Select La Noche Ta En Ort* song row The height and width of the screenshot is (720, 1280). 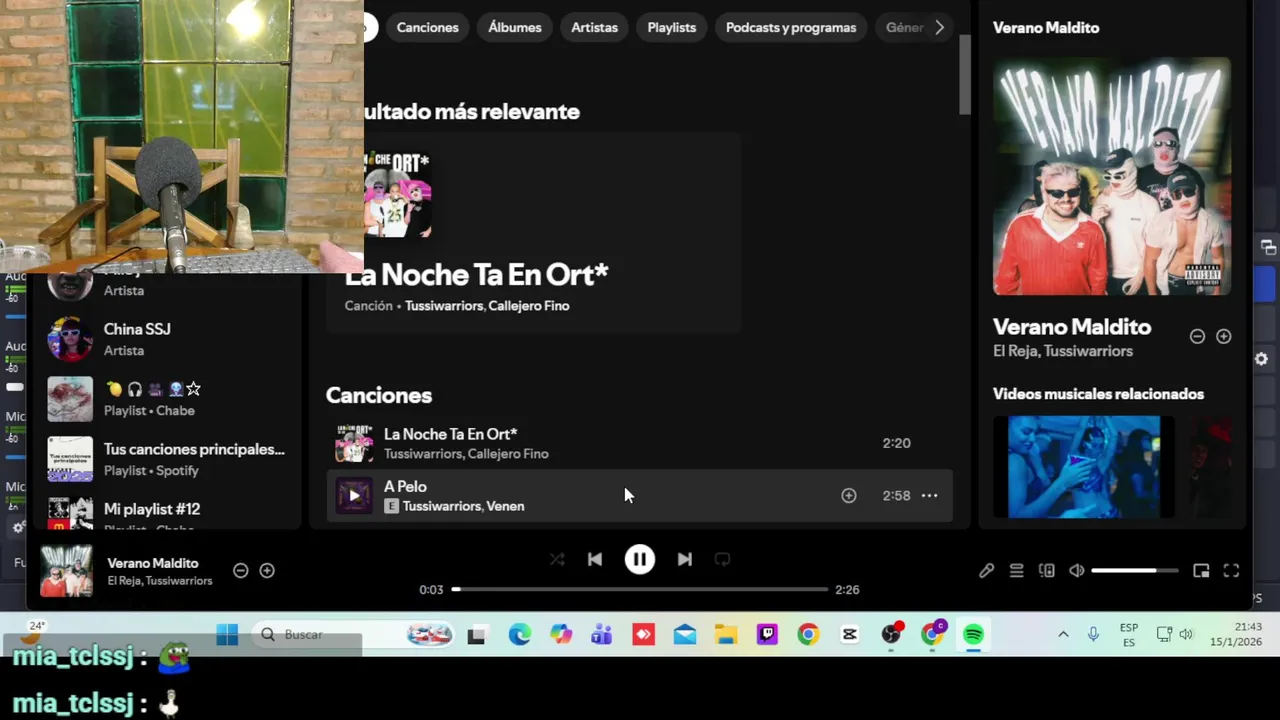[640, 443]
